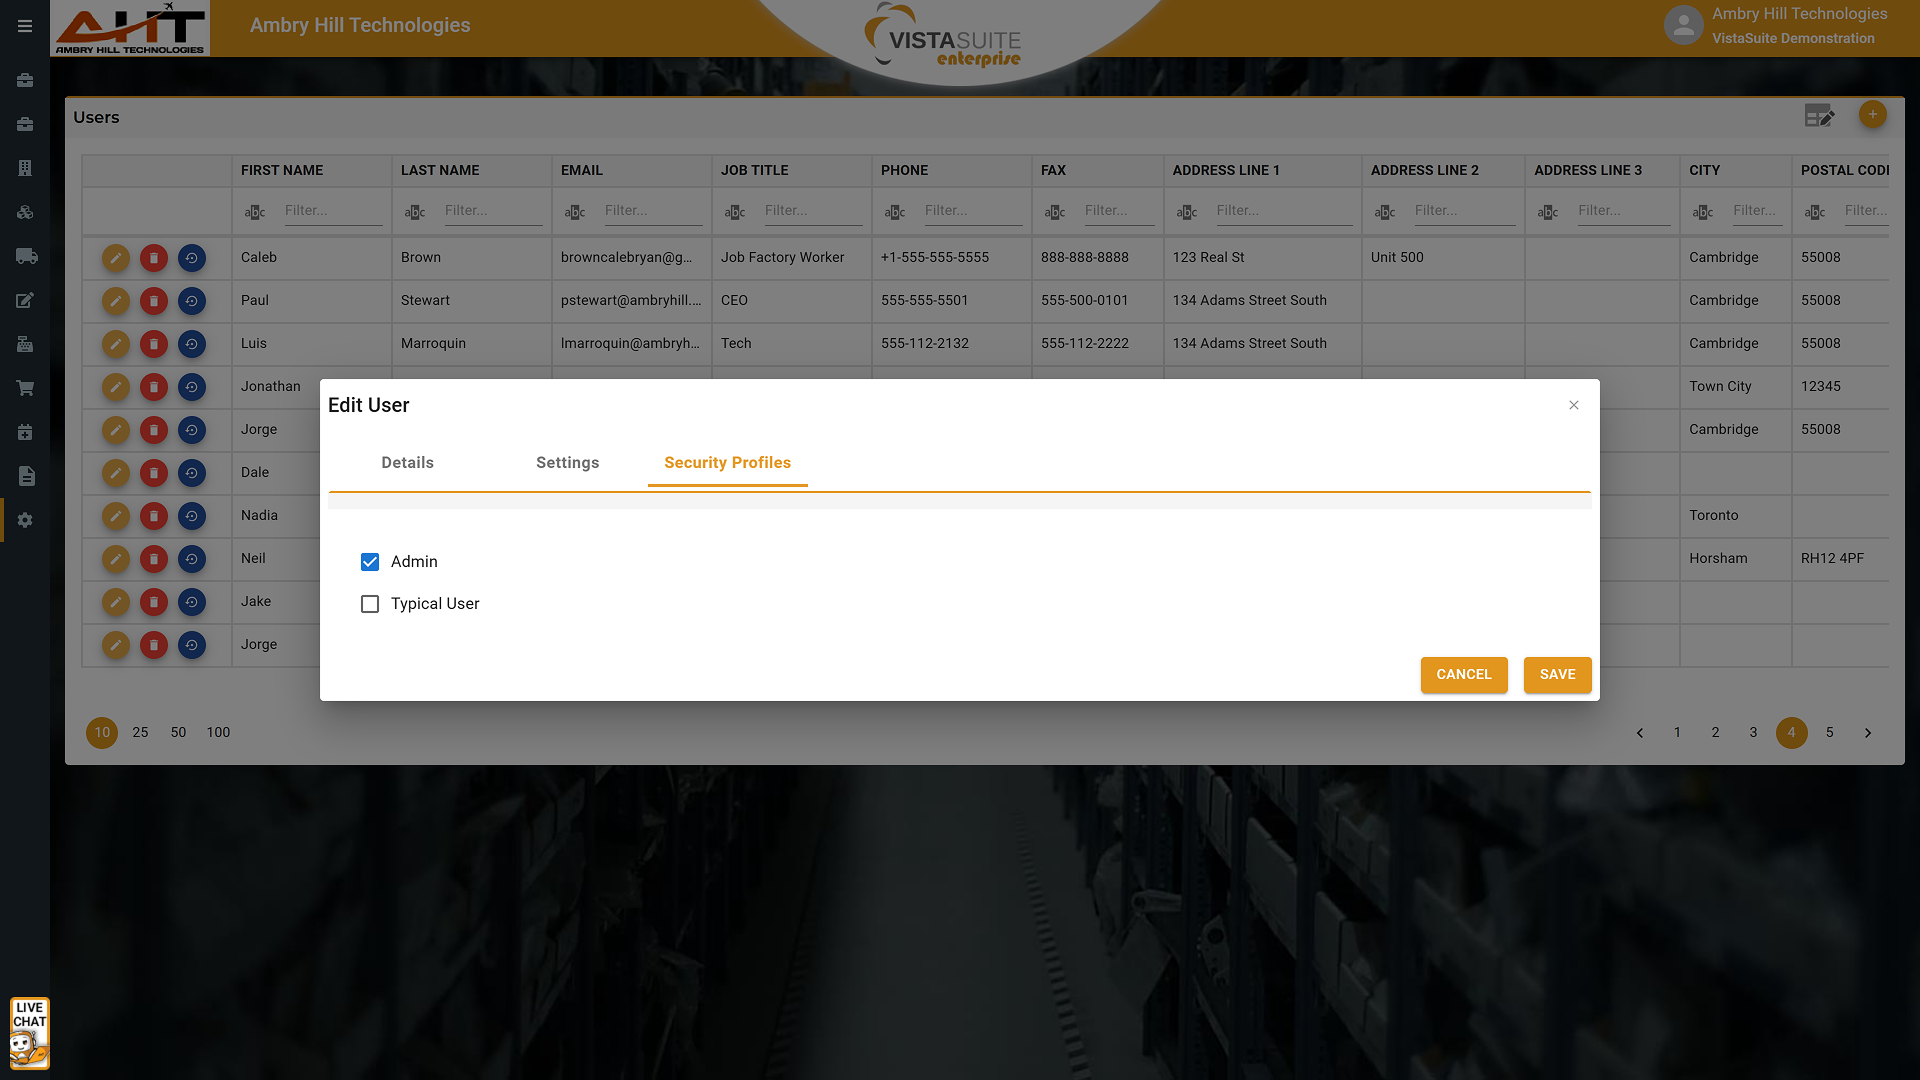Open the First Name filter type dropdown
Screen dimensions: 1920x1080
click(255, 212)
